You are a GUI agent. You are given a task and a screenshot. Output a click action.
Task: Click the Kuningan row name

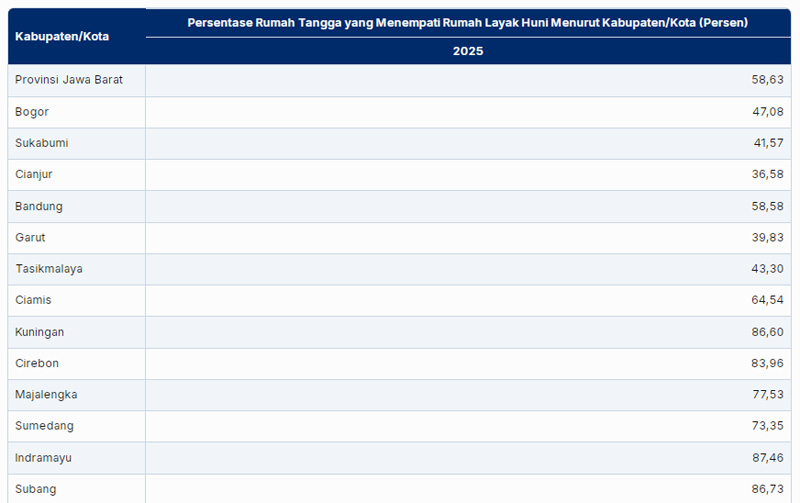pyautogui.click(x=40, y=332)
